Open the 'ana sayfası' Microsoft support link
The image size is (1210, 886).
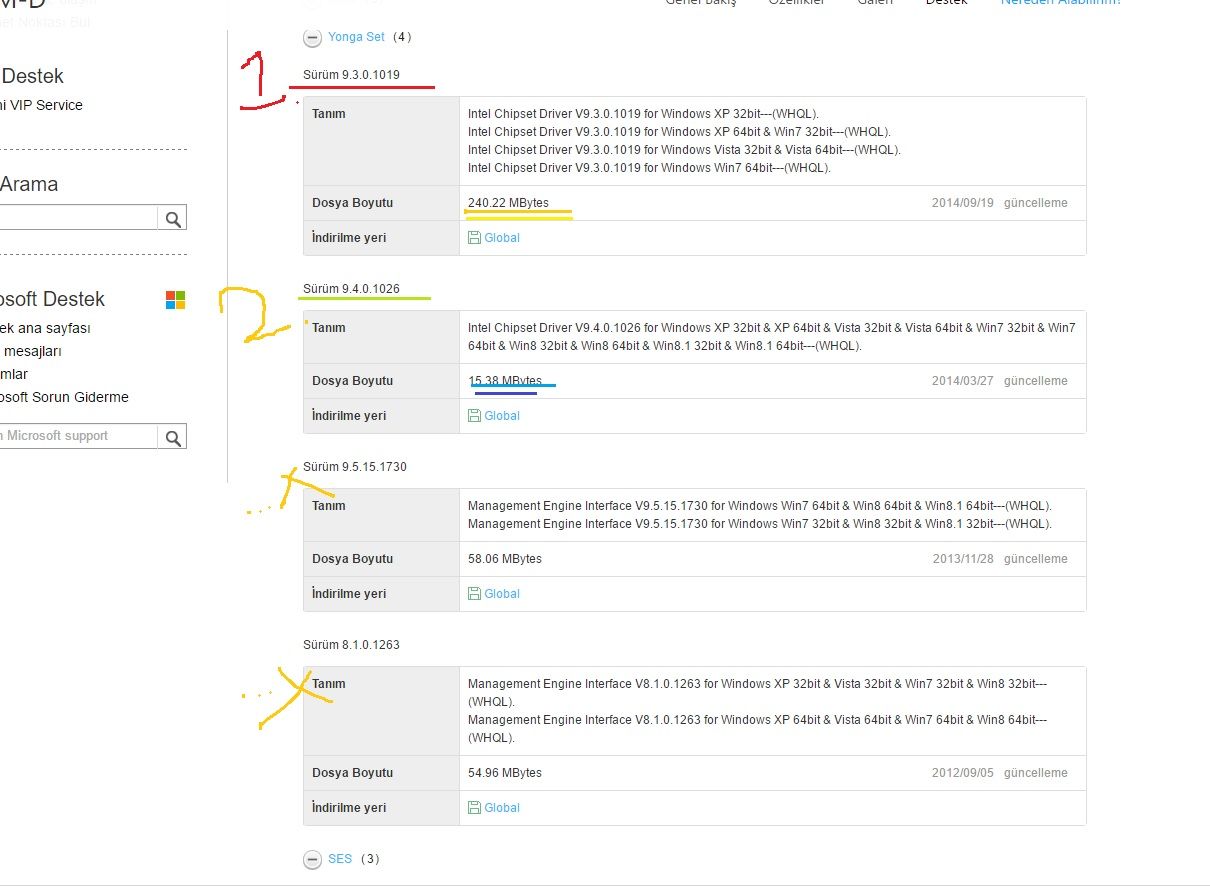(x=46, y=328)
